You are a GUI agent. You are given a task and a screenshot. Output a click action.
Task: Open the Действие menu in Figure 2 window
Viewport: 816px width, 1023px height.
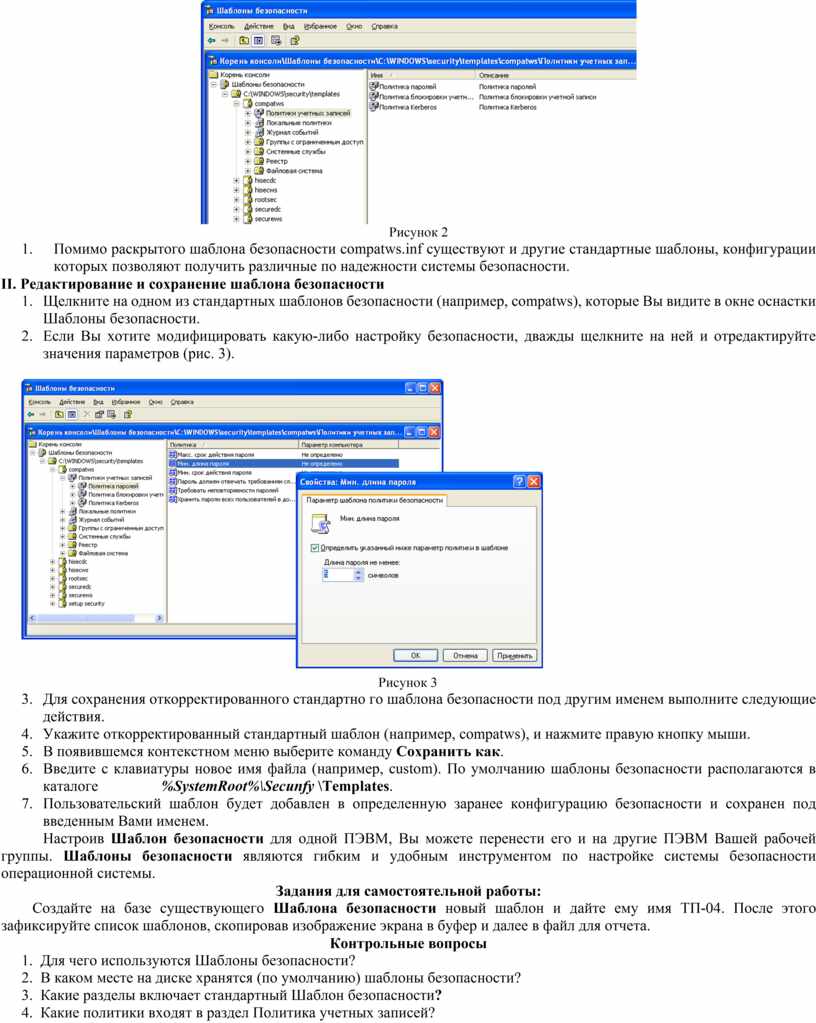click(257, 27)
